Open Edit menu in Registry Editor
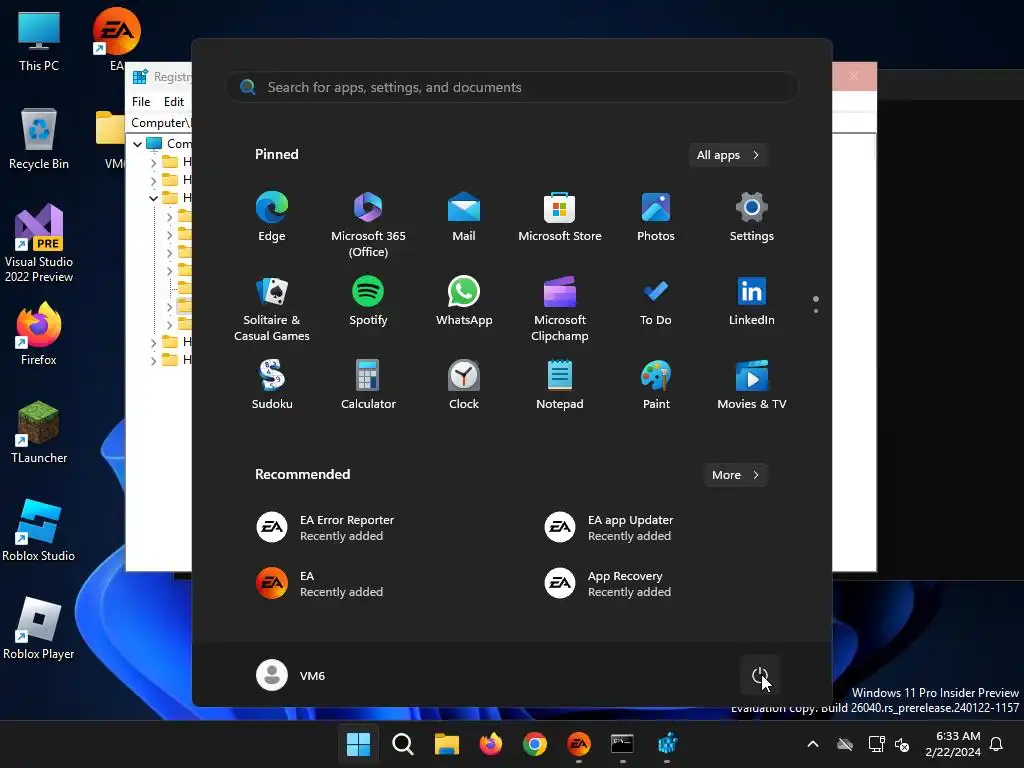 click(x=174, y=102)
